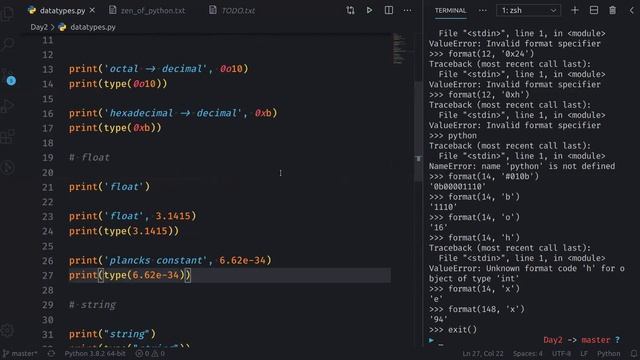Click in line print(type(6.62e-34))
Image resolution: width=640 pixels, height=360 pixels.
130,275
